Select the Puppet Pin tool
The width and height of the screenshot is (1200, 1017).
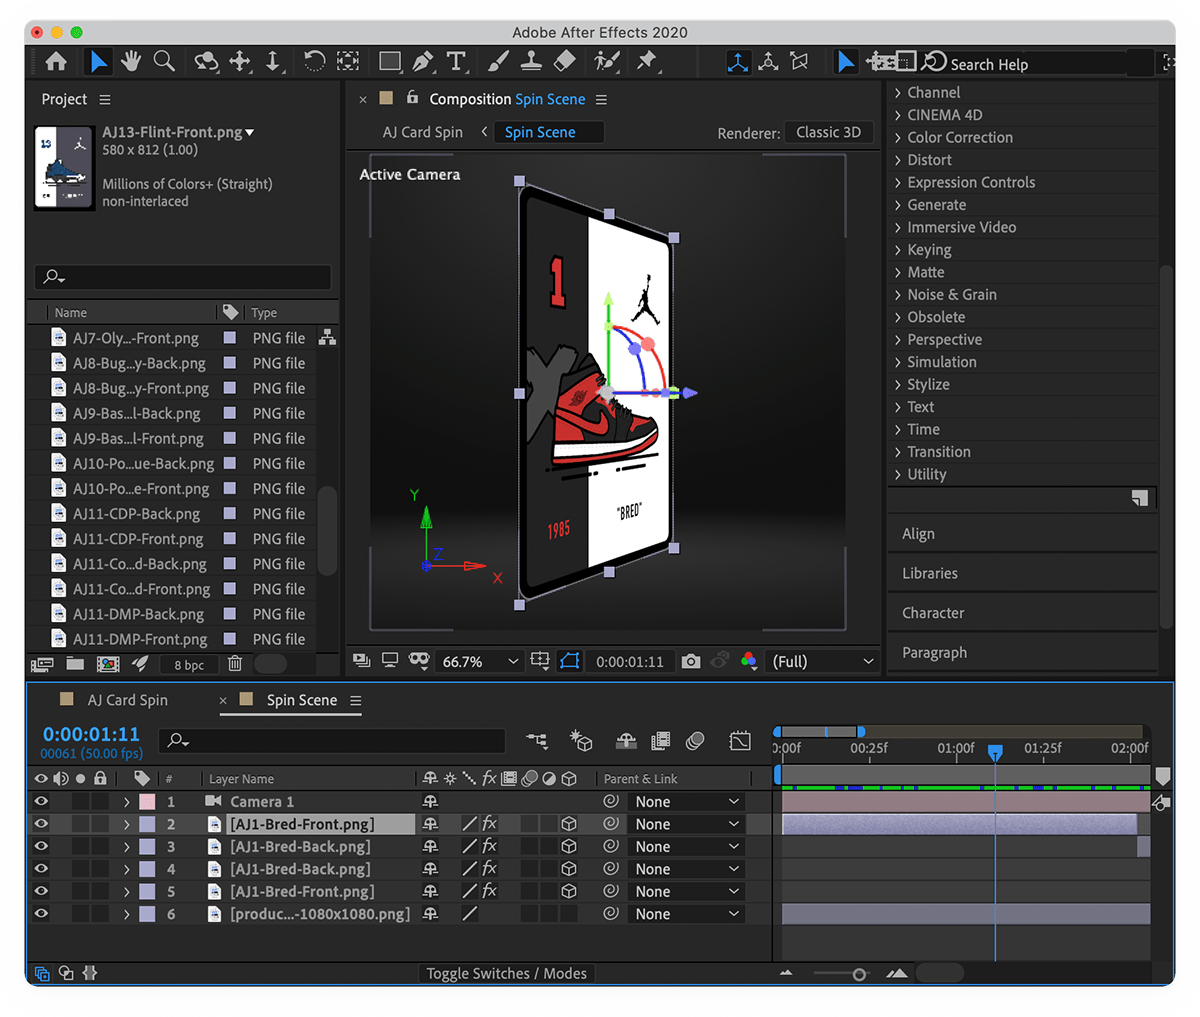click(647, 62)
